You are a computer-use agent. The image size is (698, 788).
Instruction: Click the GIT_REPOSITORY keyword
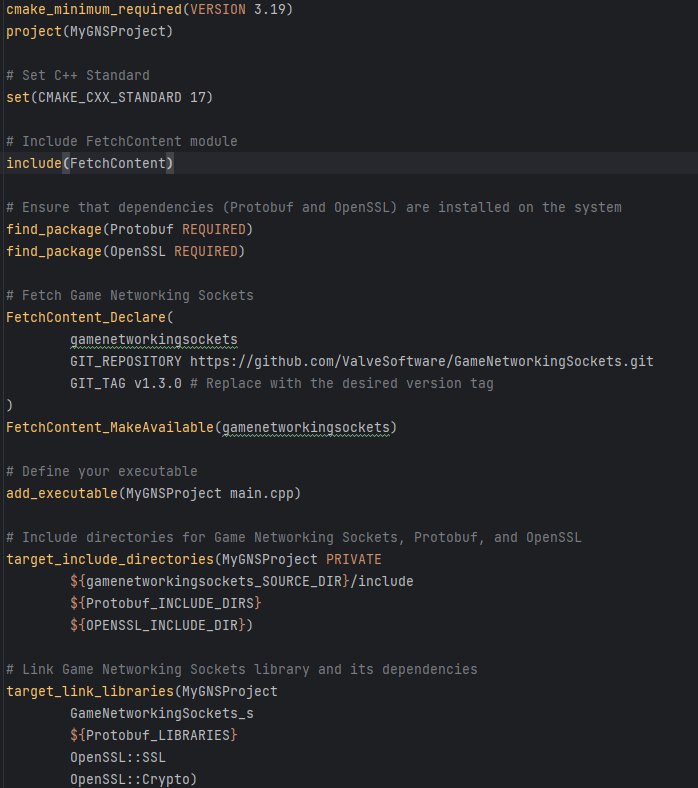pos(126,361)
